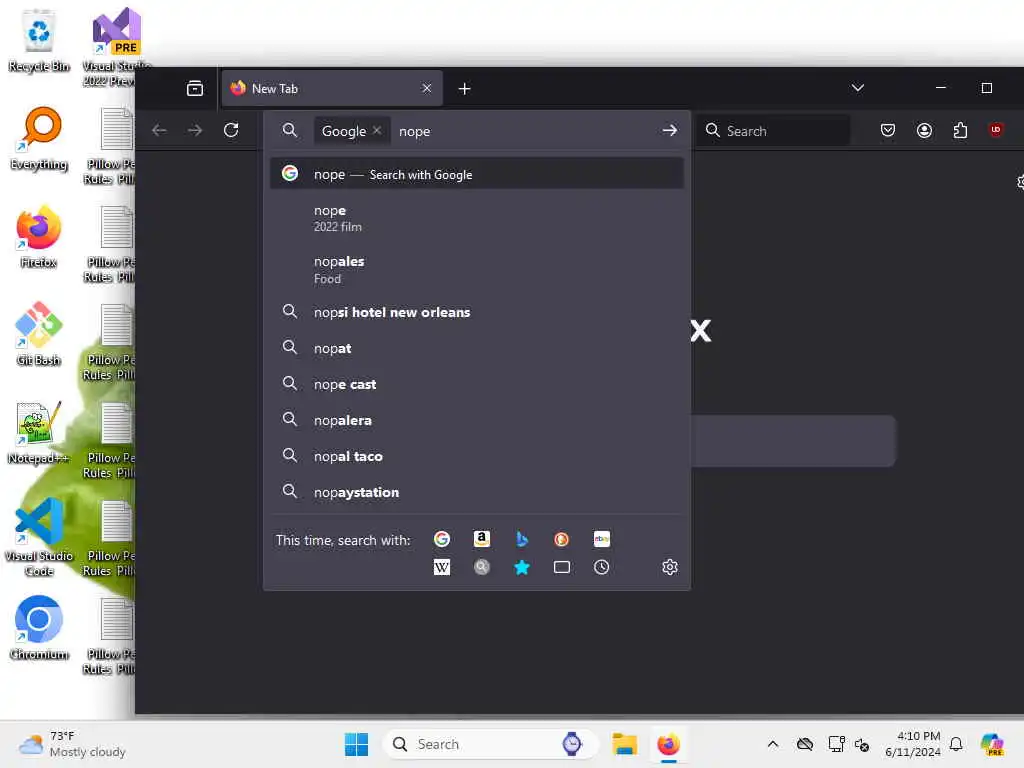This screenshot has width=1024, height=768.
Task: Click the address bar text 'nope'
Action: pyautogui.click(x=415, y=131)
